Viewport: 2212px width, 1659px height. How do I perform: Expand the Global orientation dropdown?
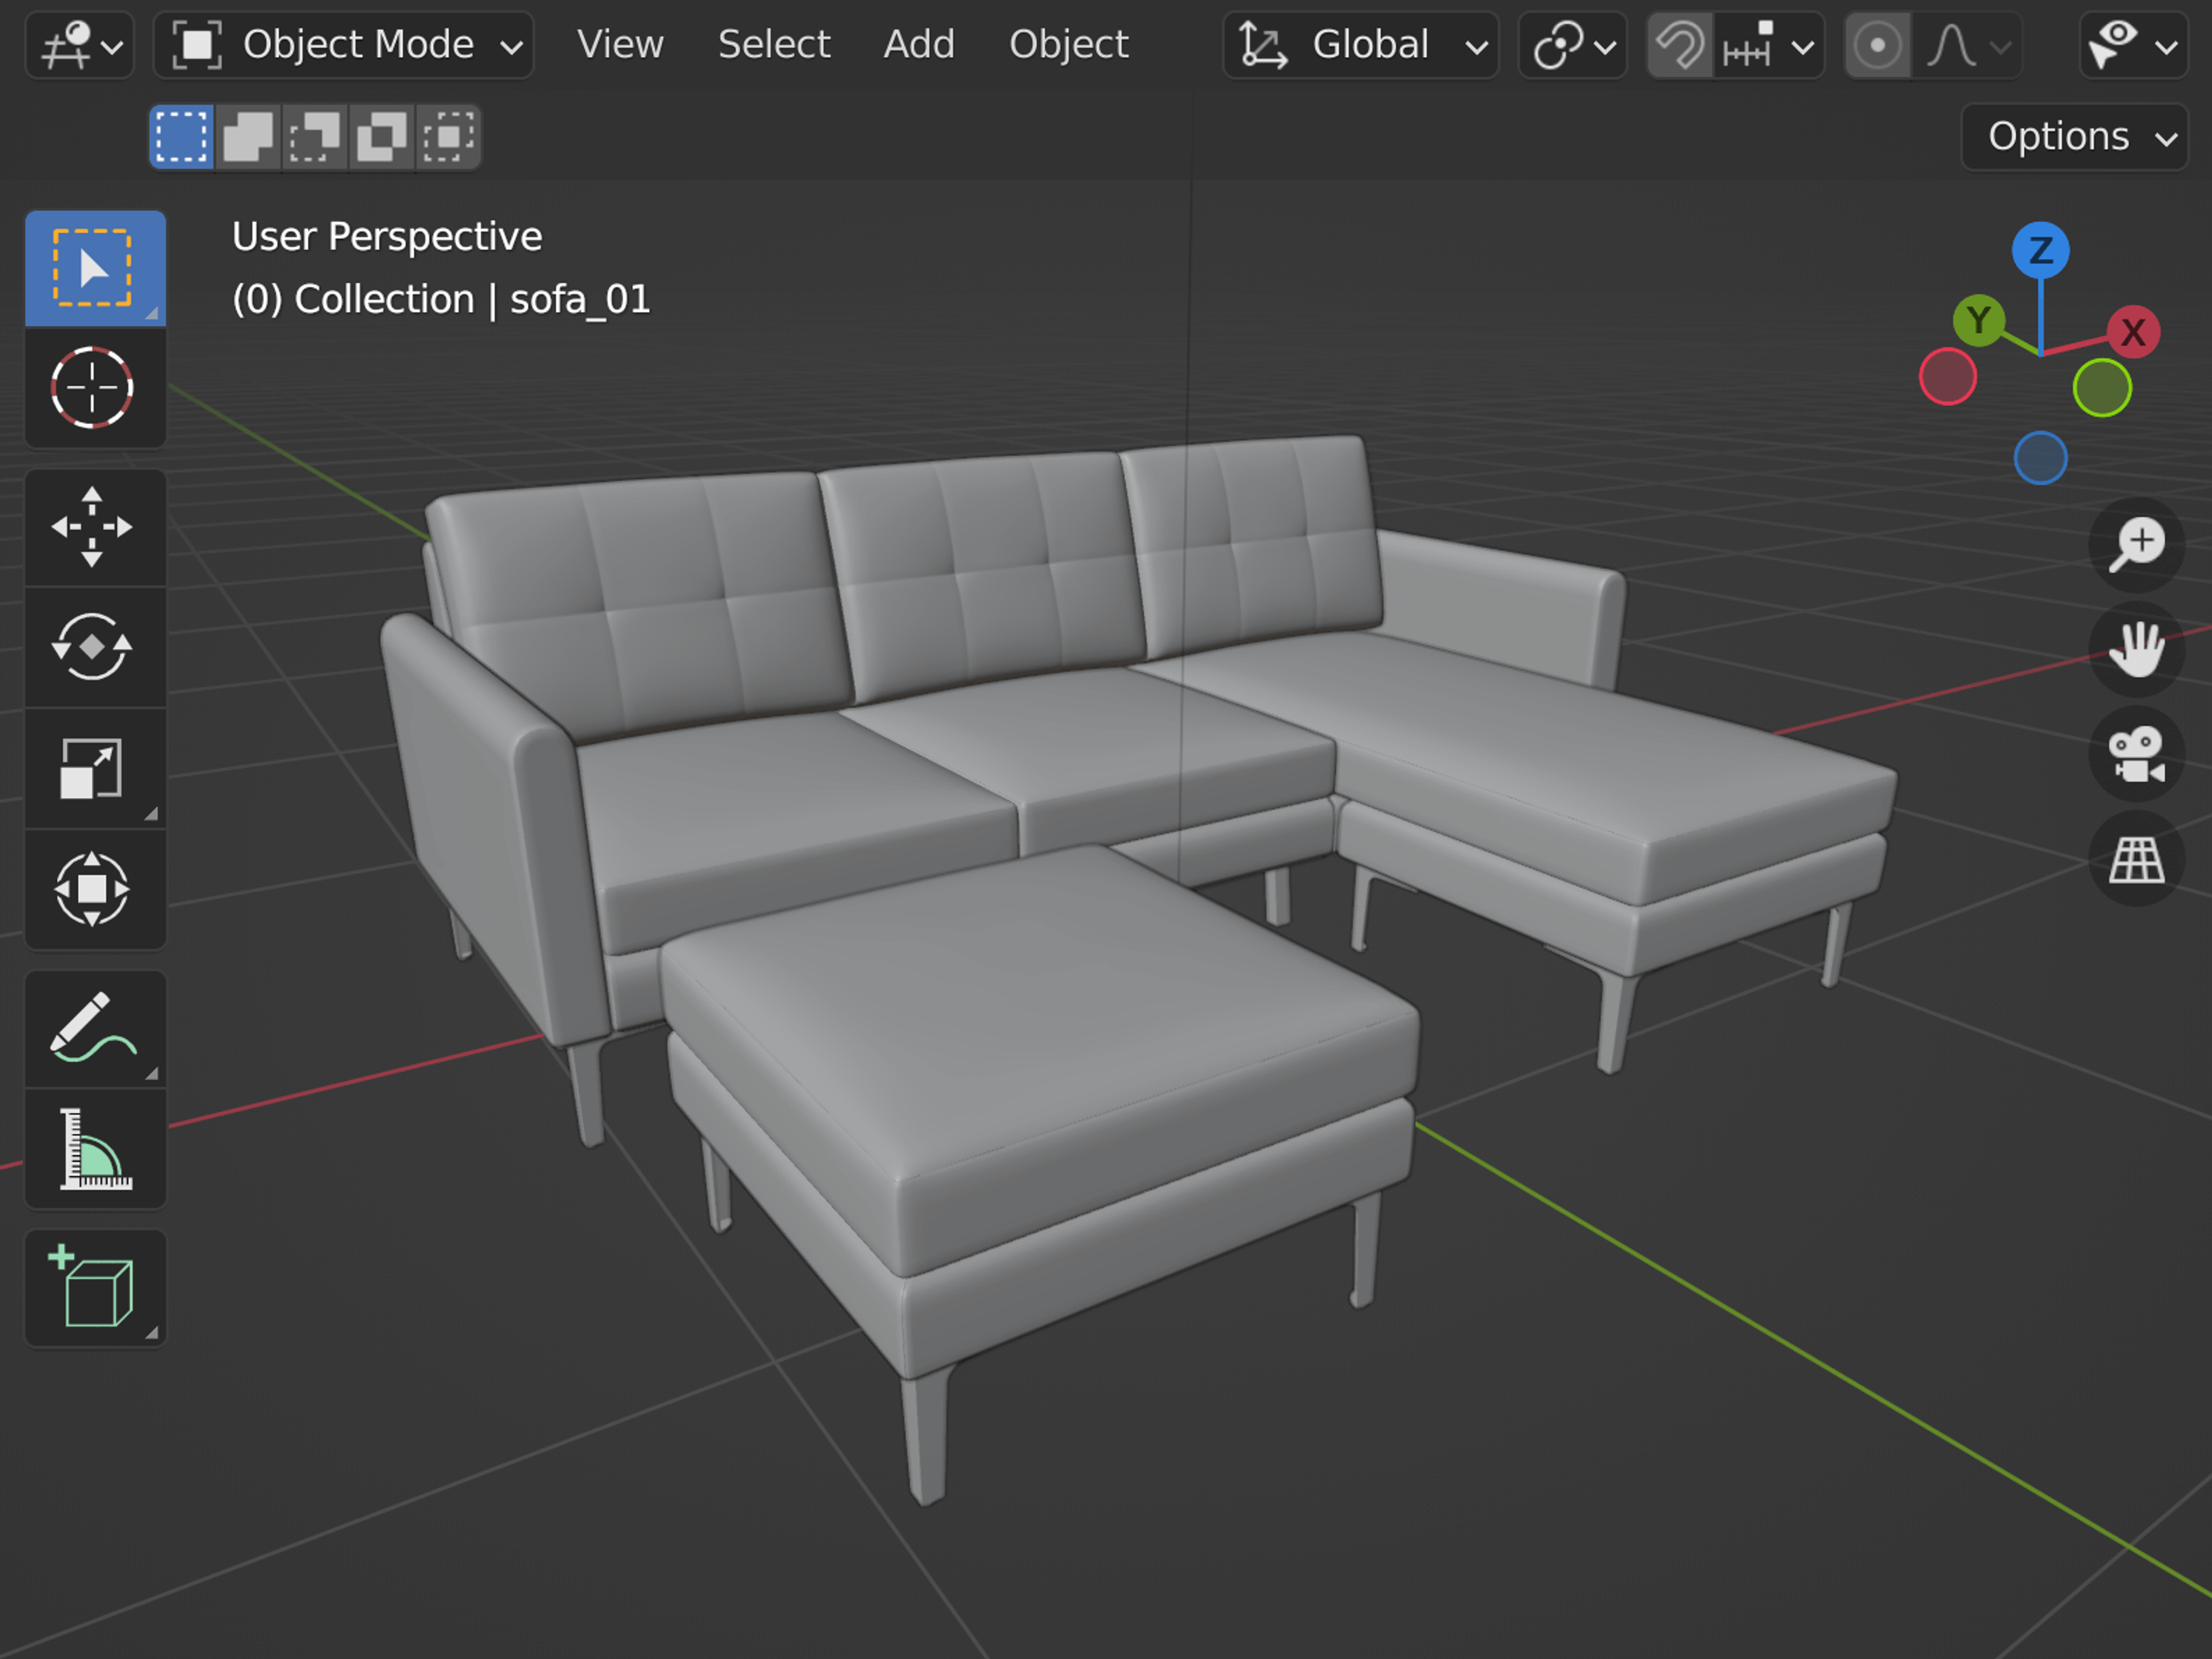(1361, 45)
